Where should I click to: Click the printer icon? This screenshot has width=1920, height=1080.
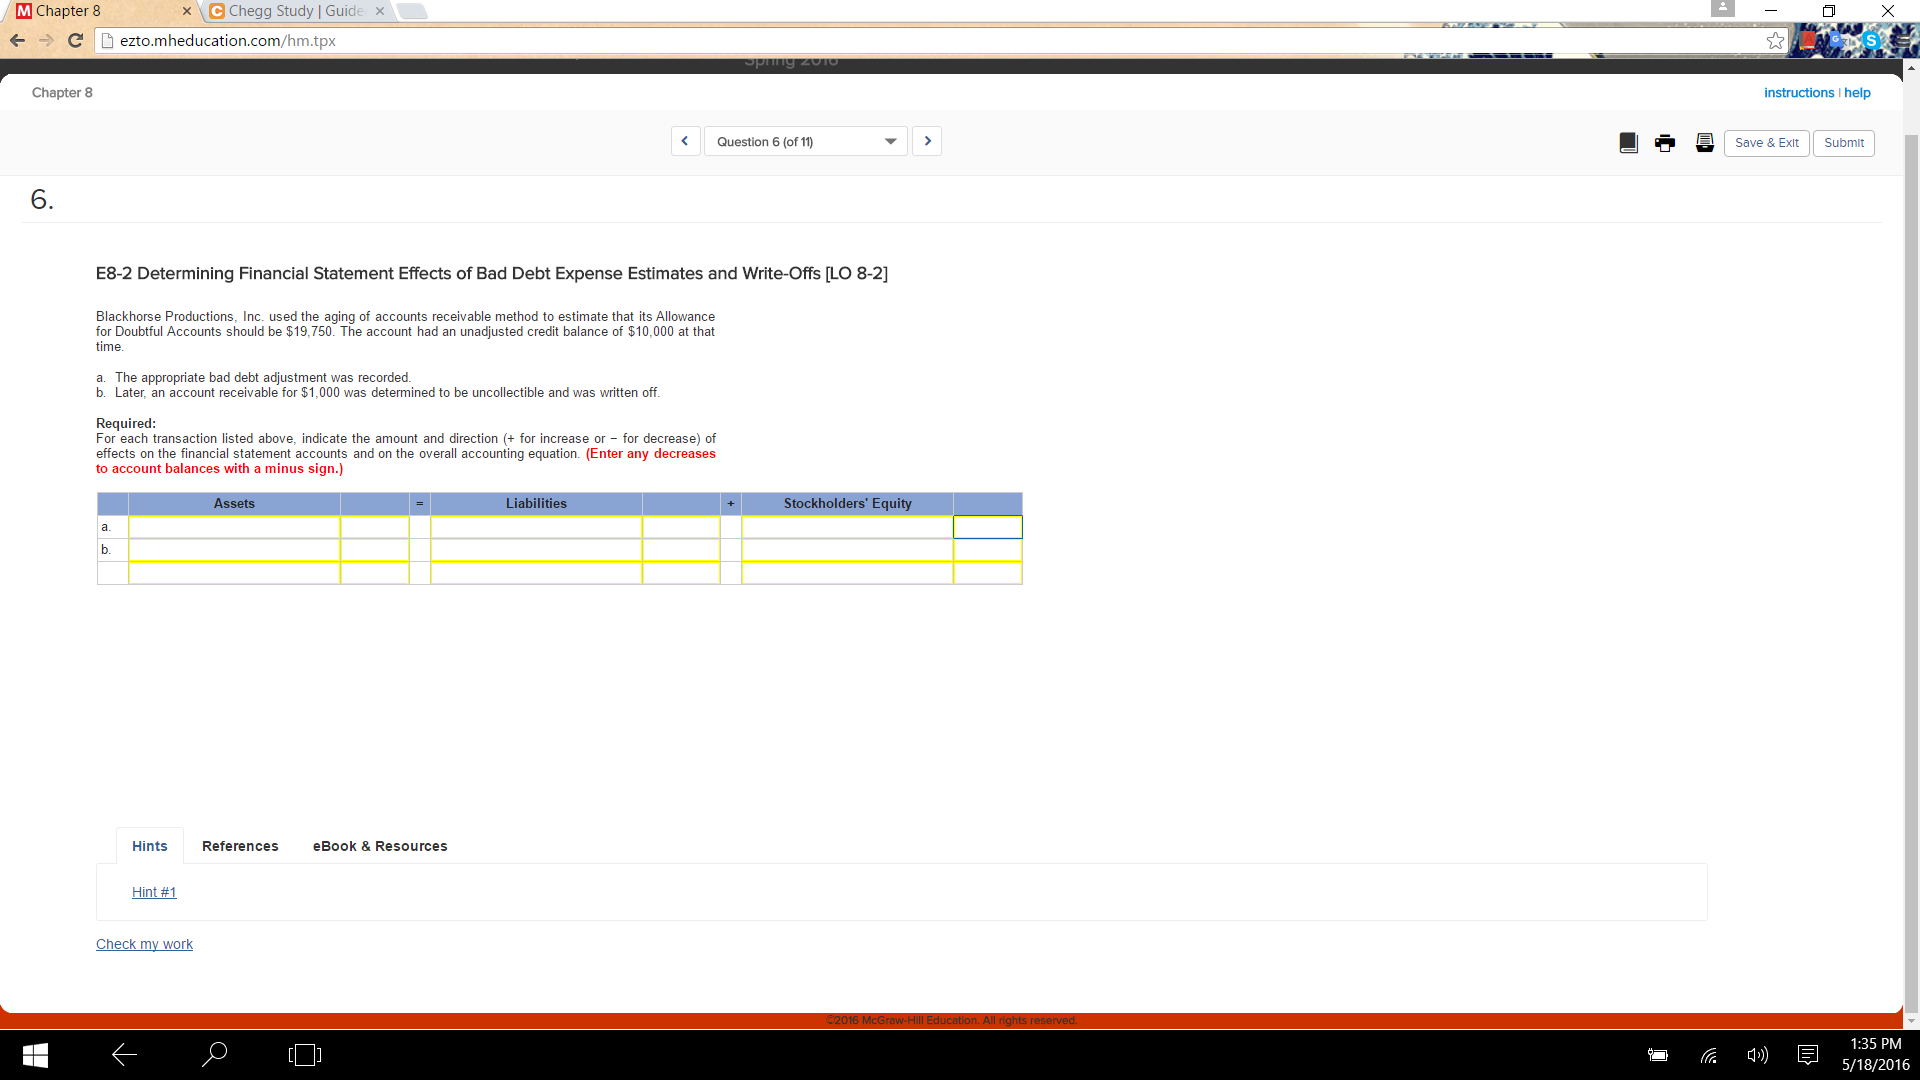click(x=1665, y=143)
